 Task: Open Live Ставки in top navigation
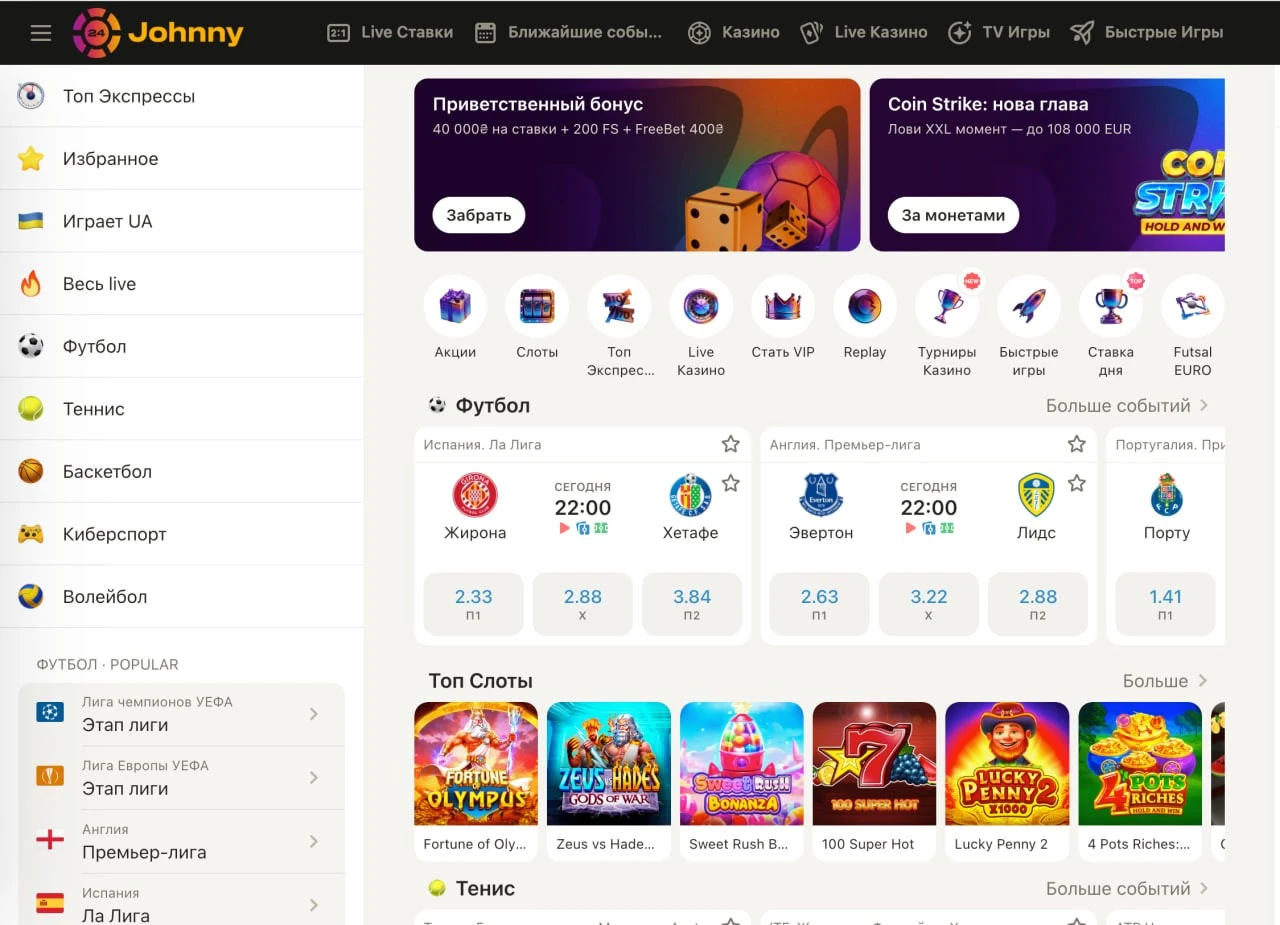(390, 33)
